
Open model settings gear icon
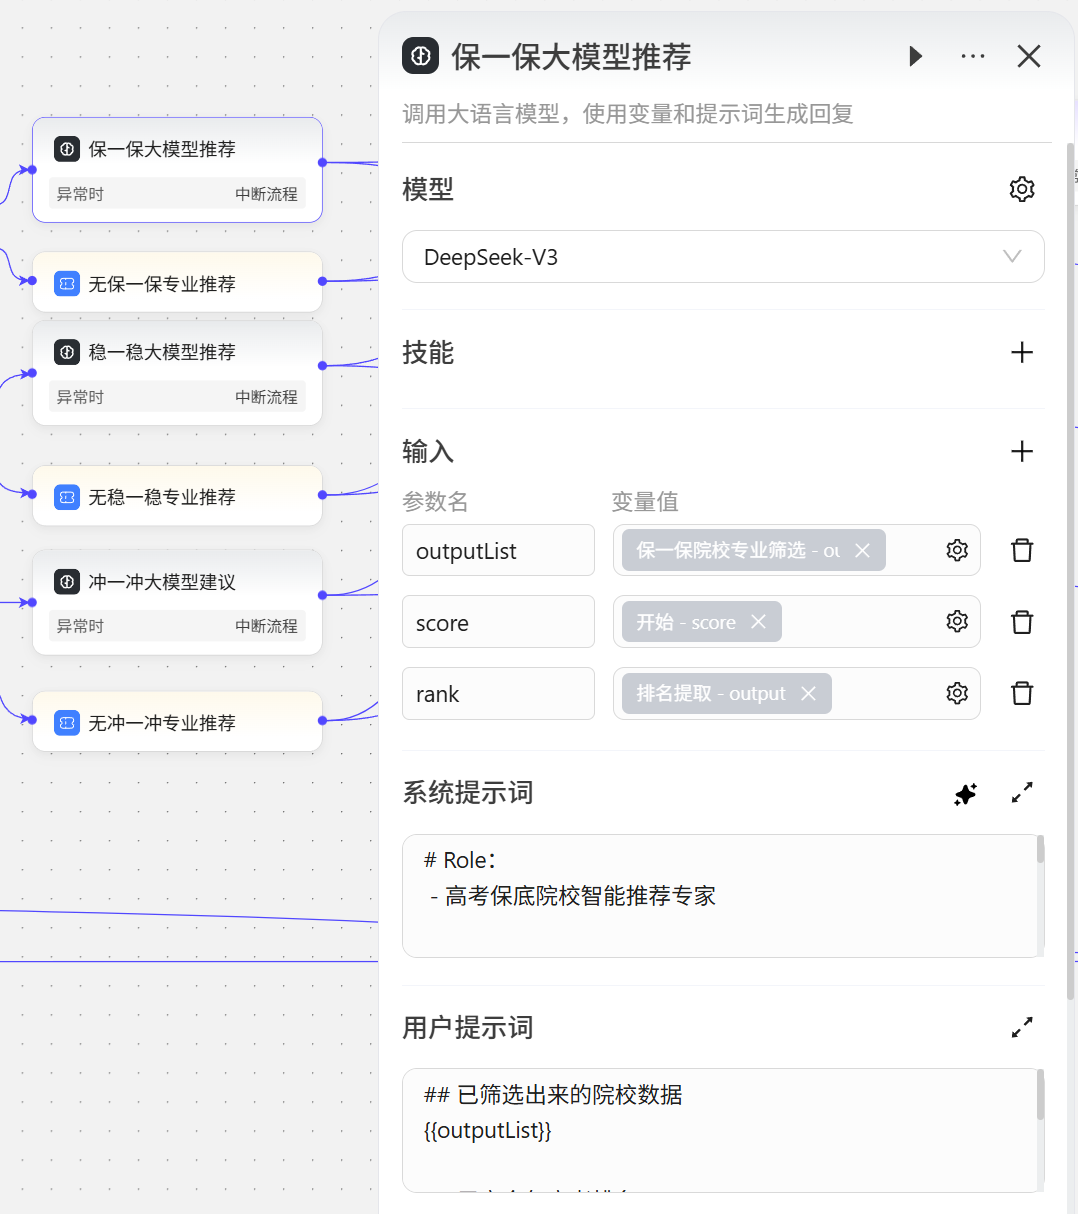point(1021,189)
